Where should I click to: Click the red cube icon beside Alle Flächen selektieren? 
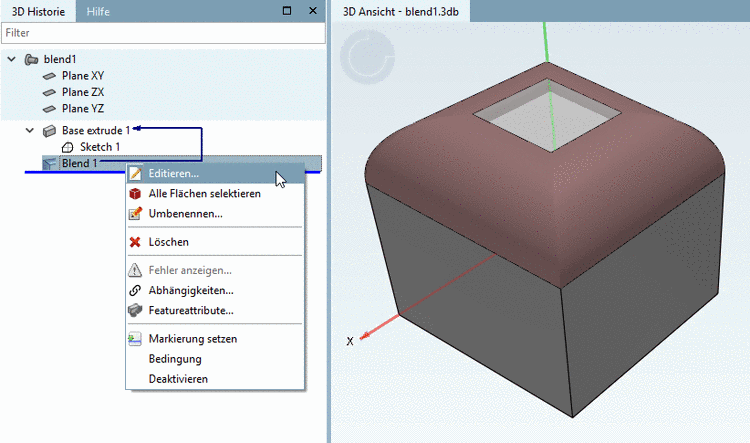point(135,193)
